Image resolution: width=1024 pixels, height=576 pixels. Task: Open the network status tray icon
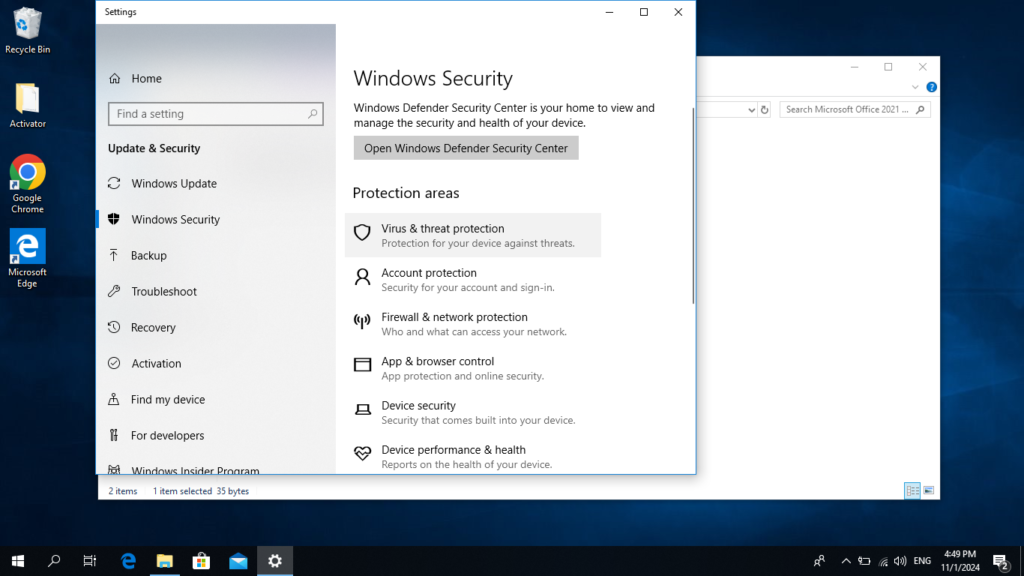click(883, 561)
